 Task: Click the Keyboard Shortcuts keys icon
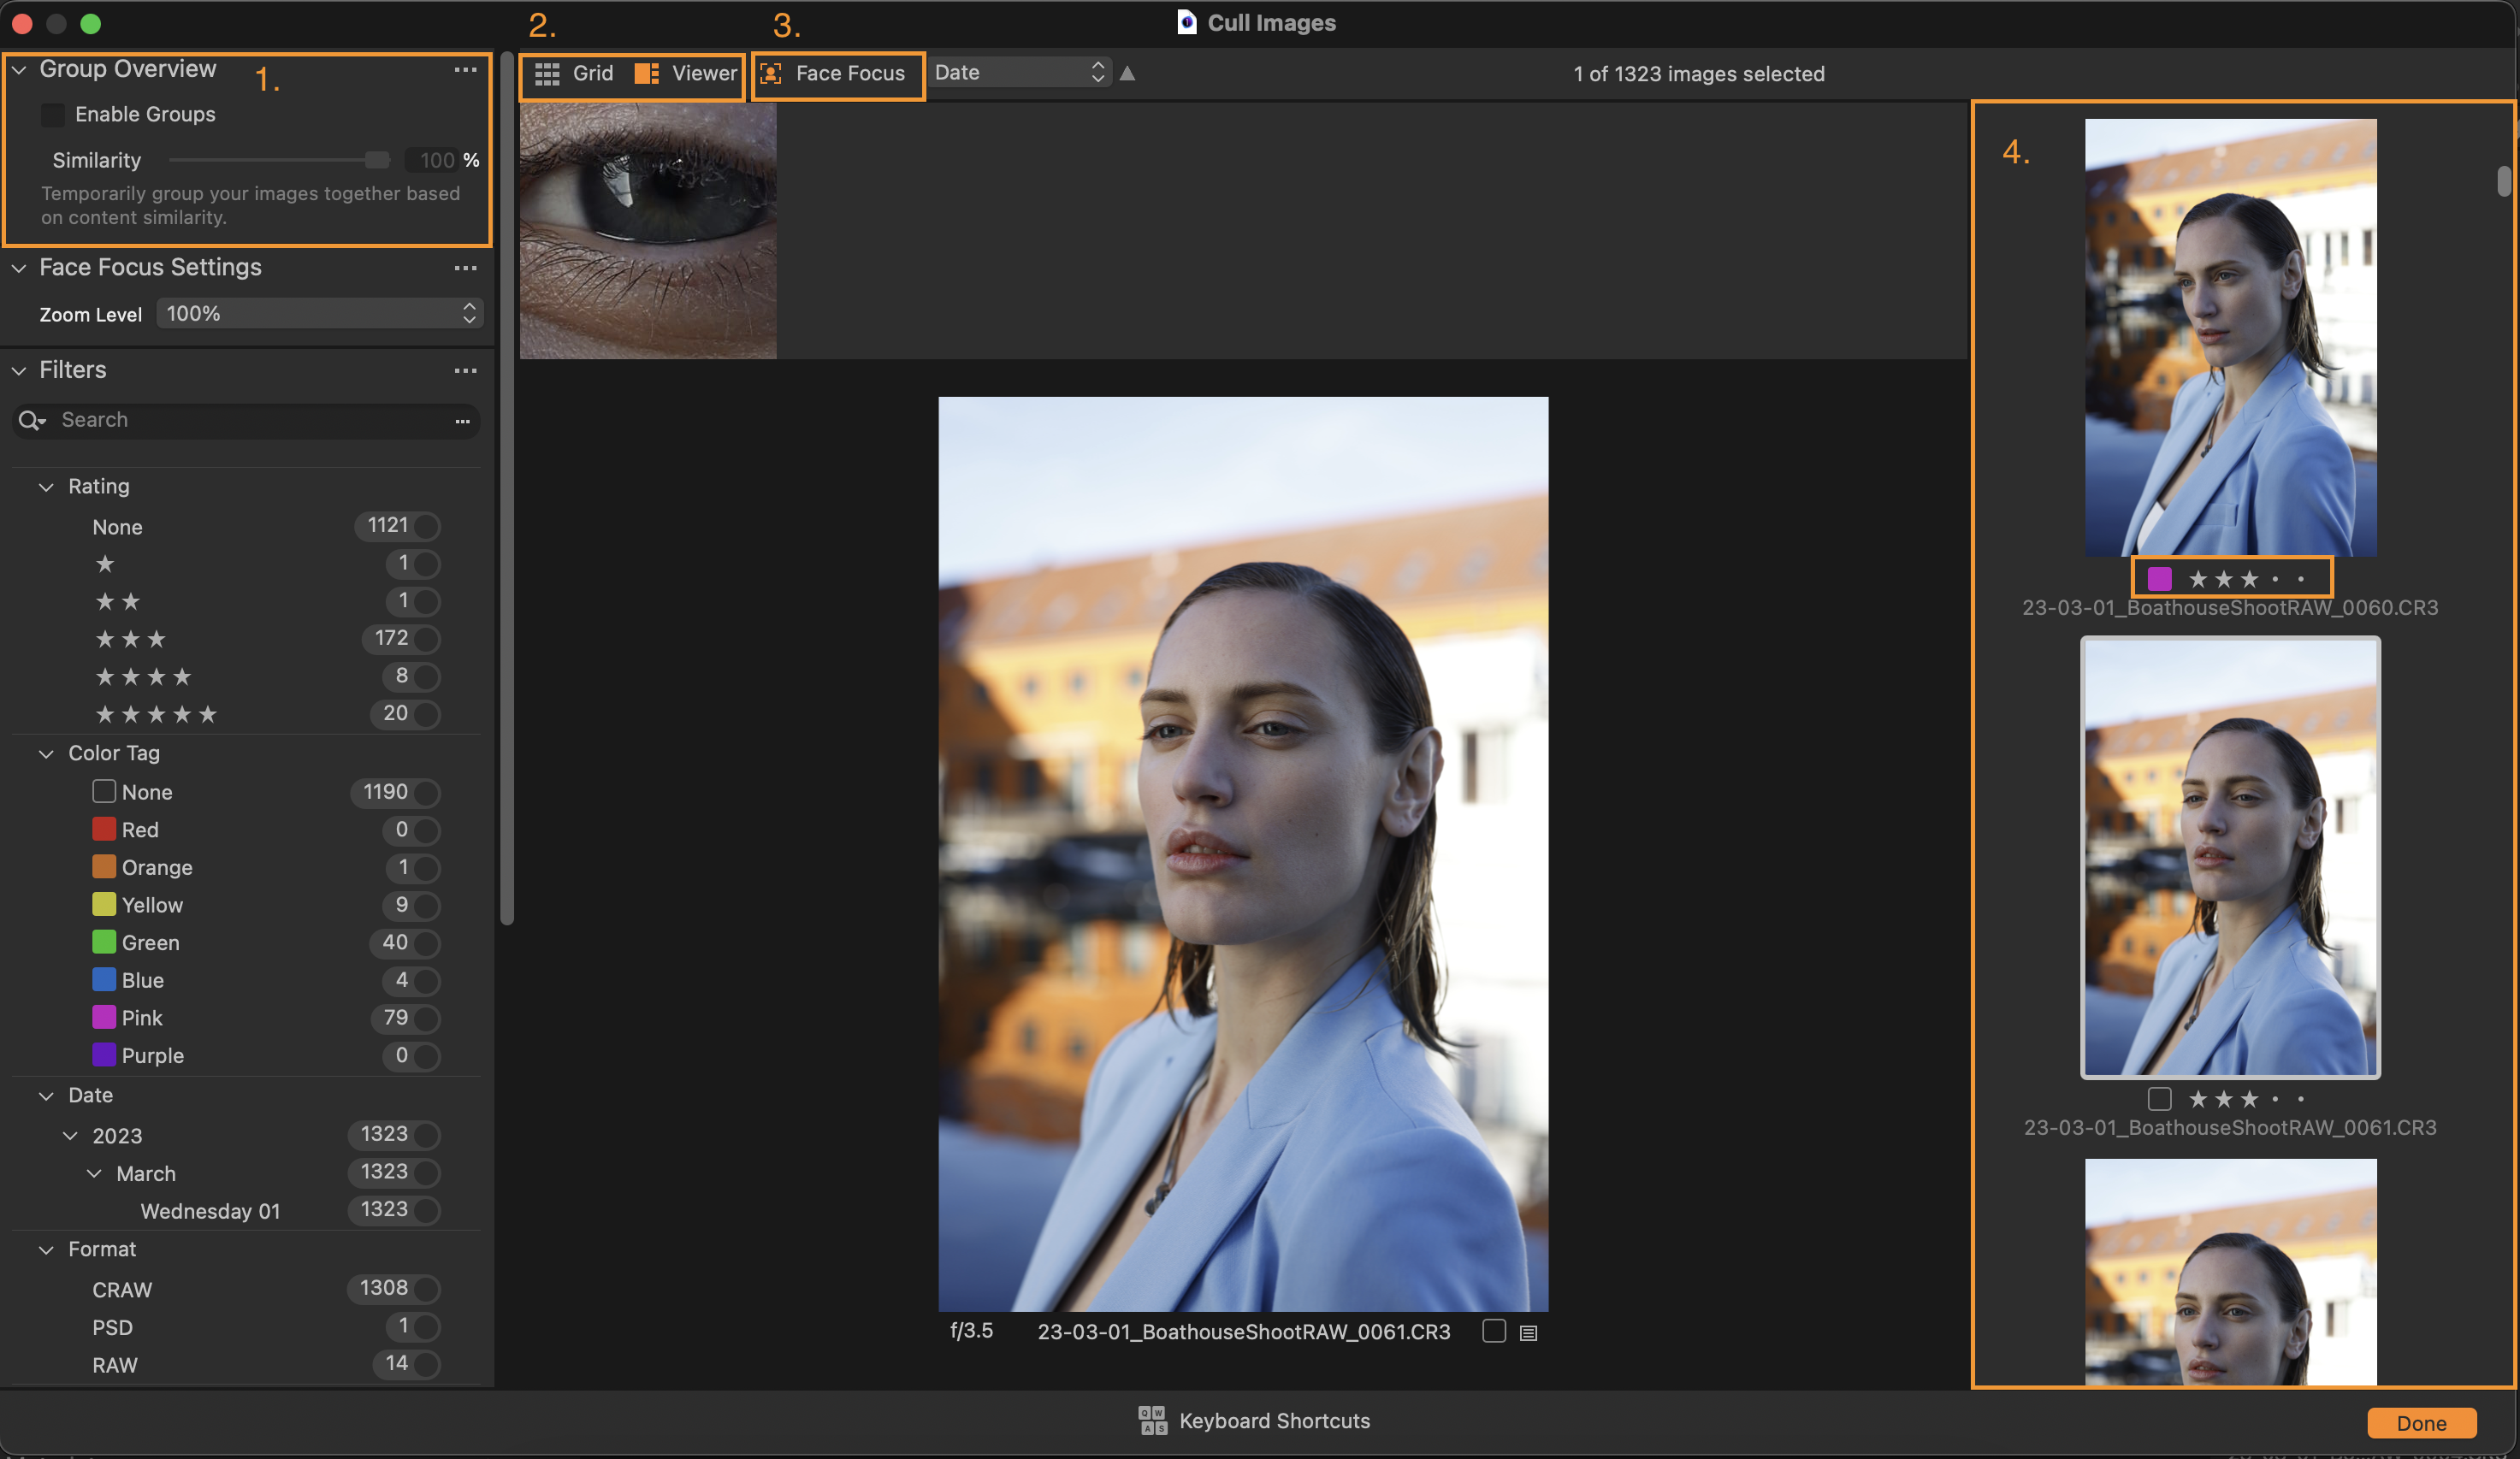pos(1153,1420)
